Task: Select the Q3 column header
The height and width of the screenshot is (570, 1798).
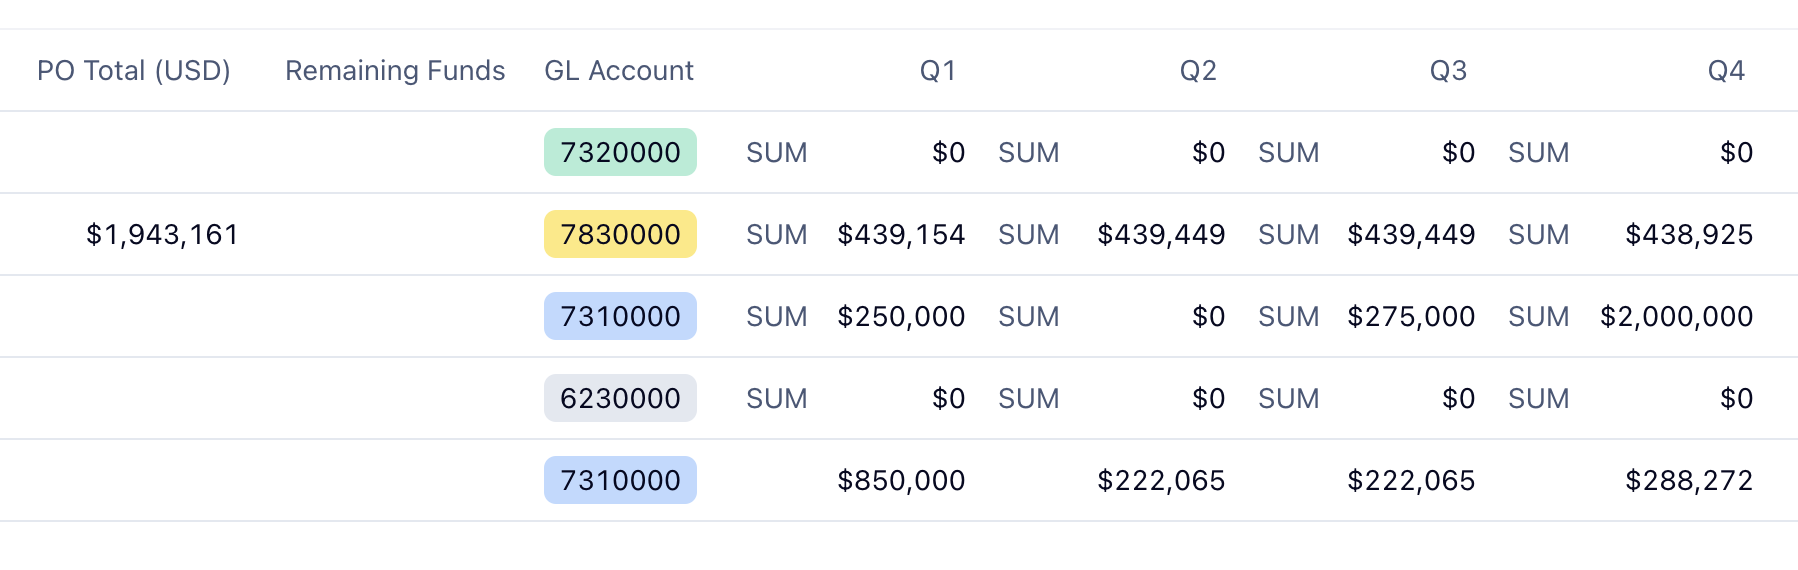Action: (x=1448, y=71)
